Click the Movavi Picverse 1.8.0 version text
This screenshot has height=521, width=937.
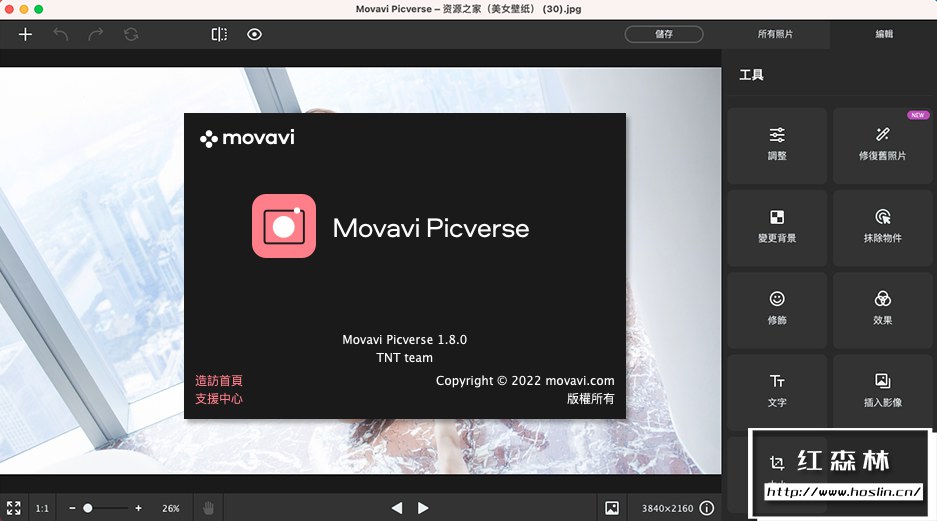405,339
